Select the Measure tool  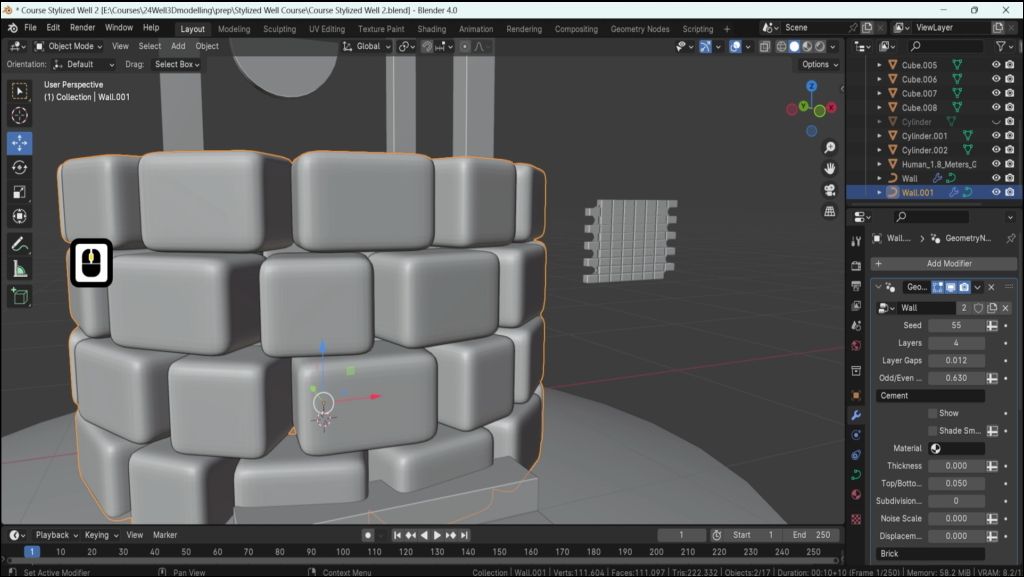coord(20,269)
